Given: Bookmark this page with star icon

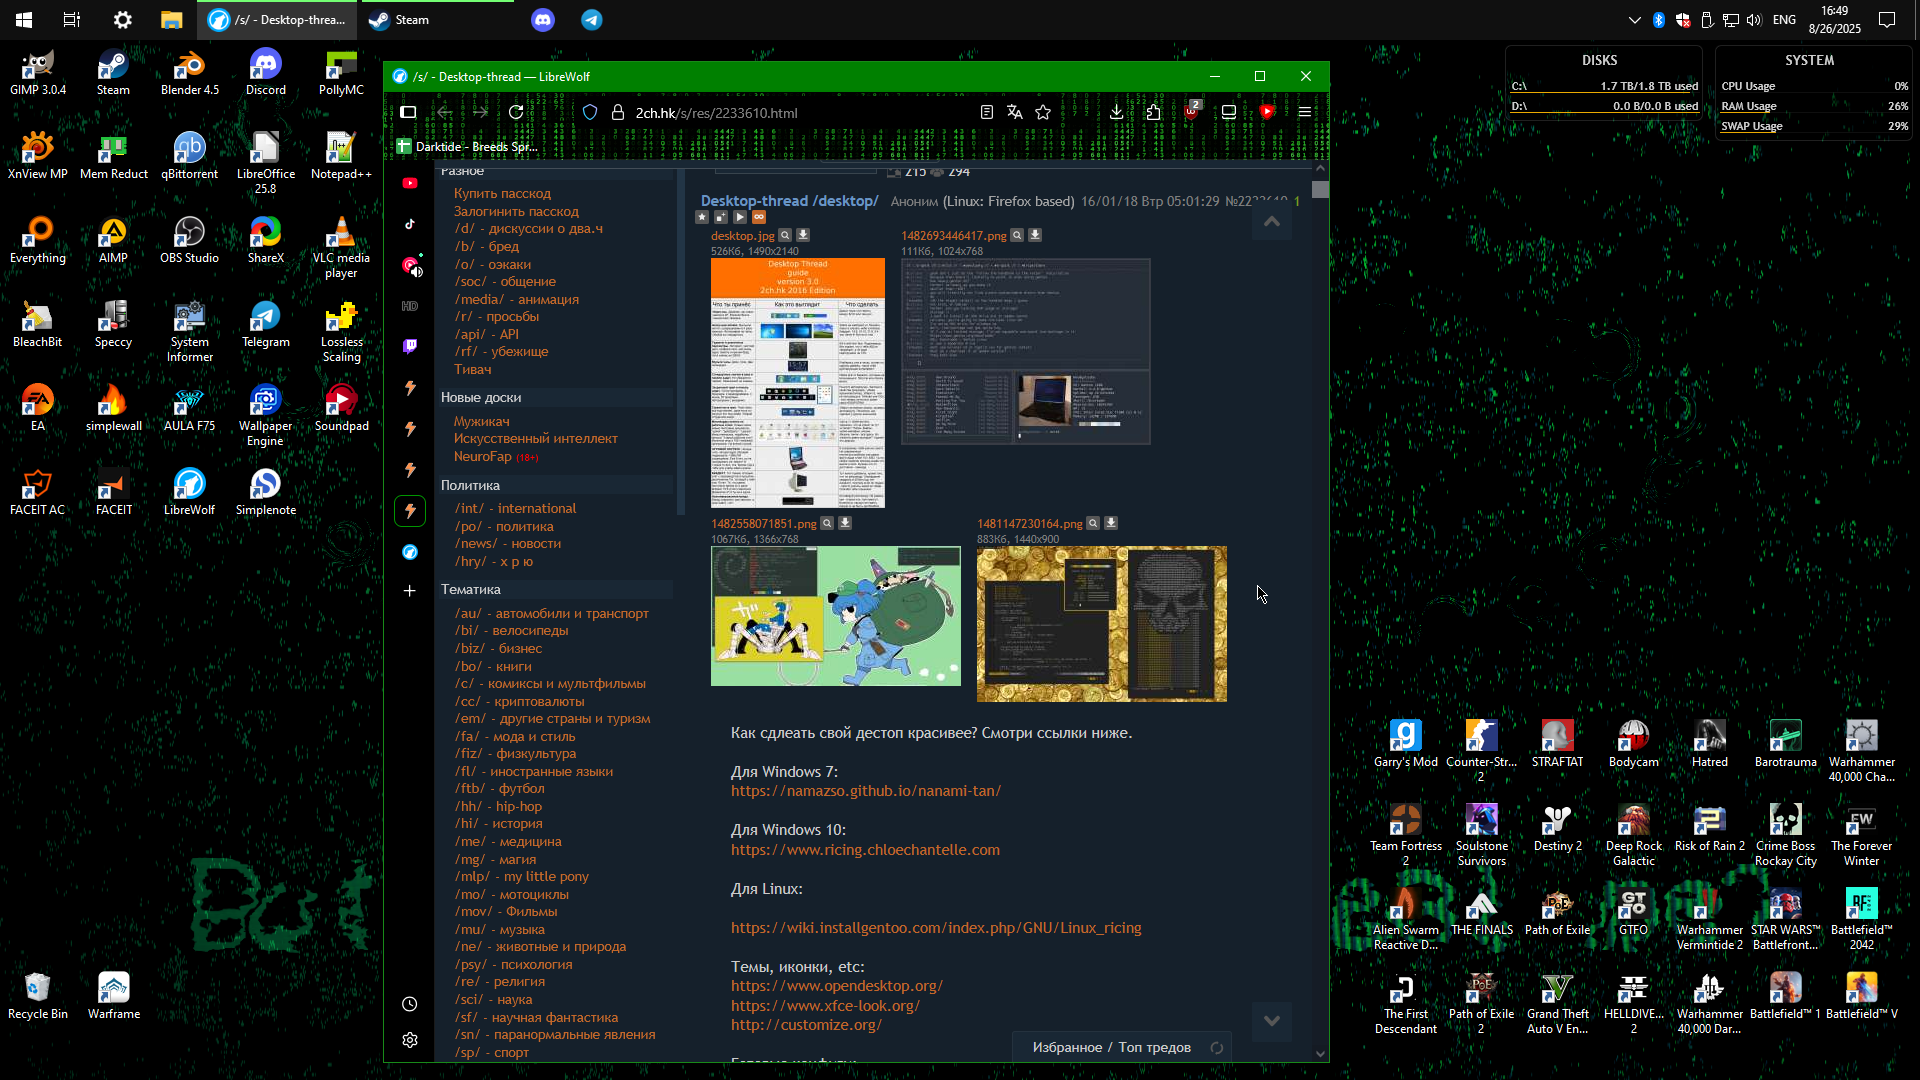Looking at the screenshot, I should pos(1043,113).
